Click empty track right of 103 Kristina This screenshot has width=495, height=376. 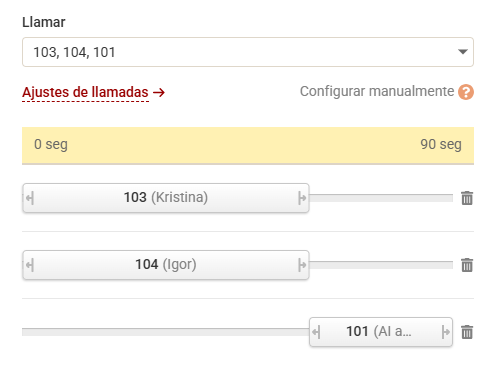pyautogui.click(x=381, y=198)
